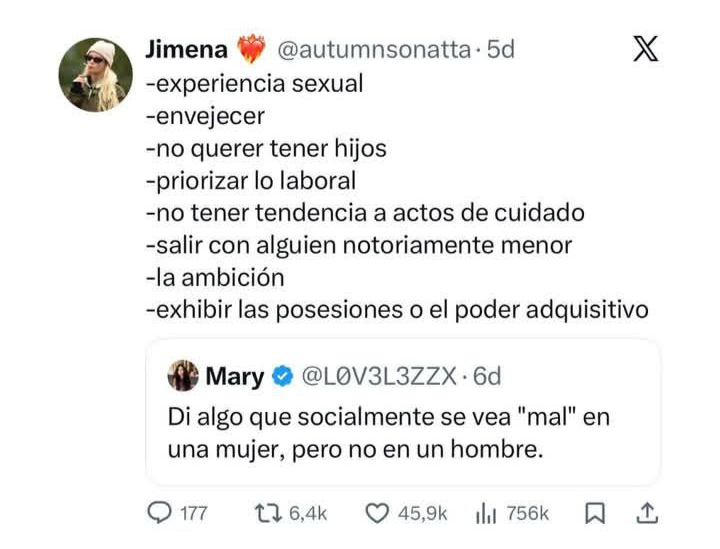Click the 6,4k reposts count
This screenshot has height=549, width=720.
(308, 513)
